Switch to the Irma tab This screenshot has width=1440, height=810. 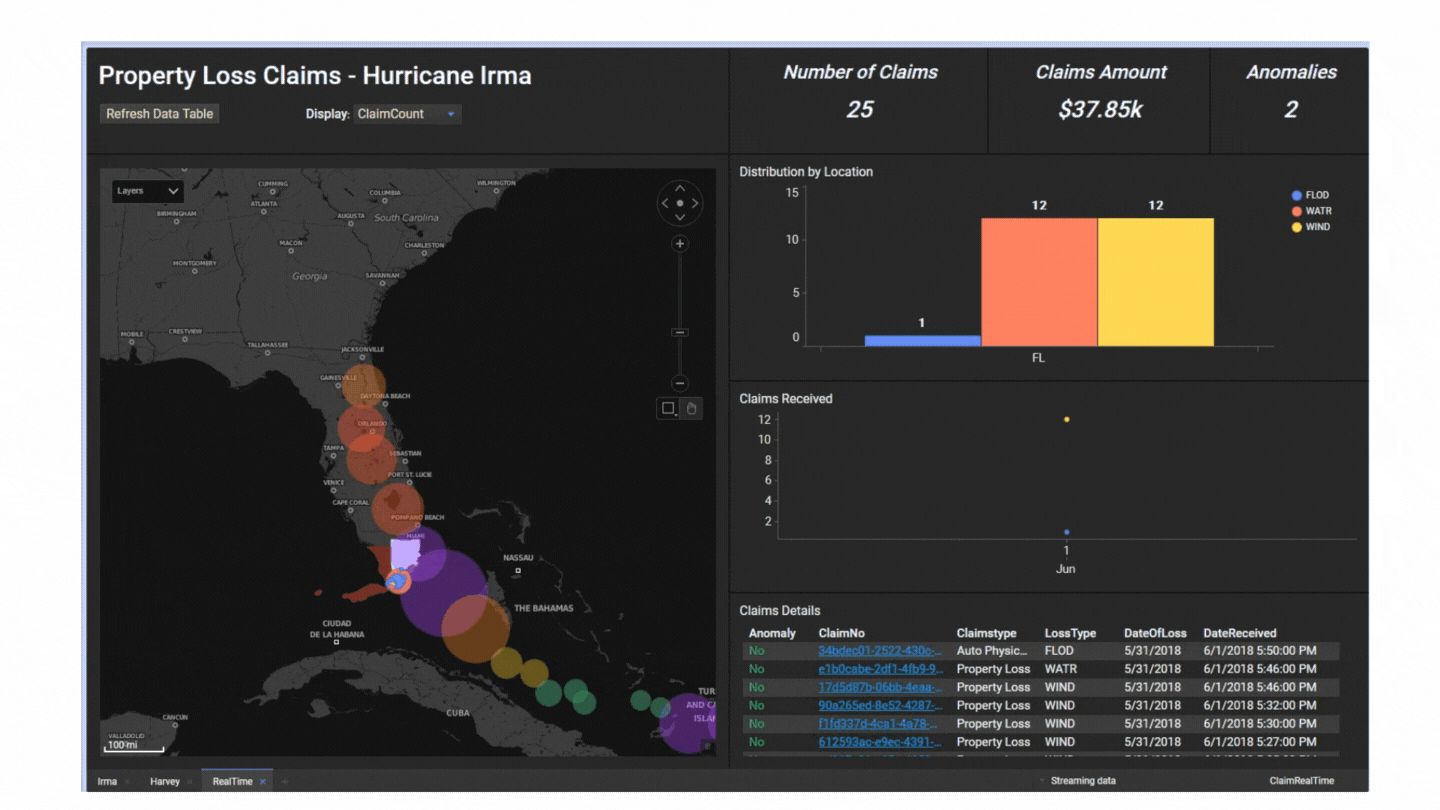coord(107,781)
